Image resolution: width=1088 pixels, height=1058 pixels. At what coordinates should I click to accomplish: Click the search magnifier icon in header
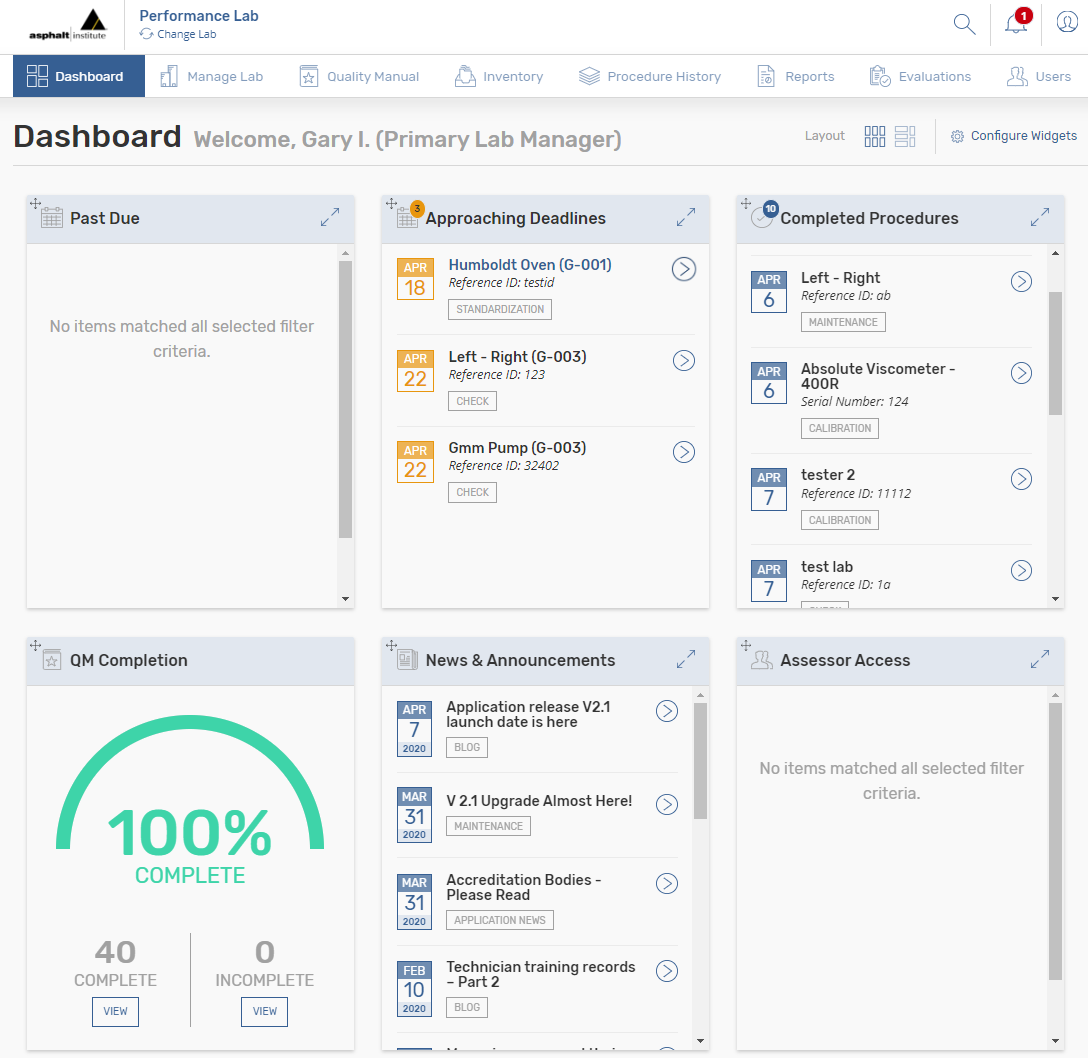coord(964,25)
